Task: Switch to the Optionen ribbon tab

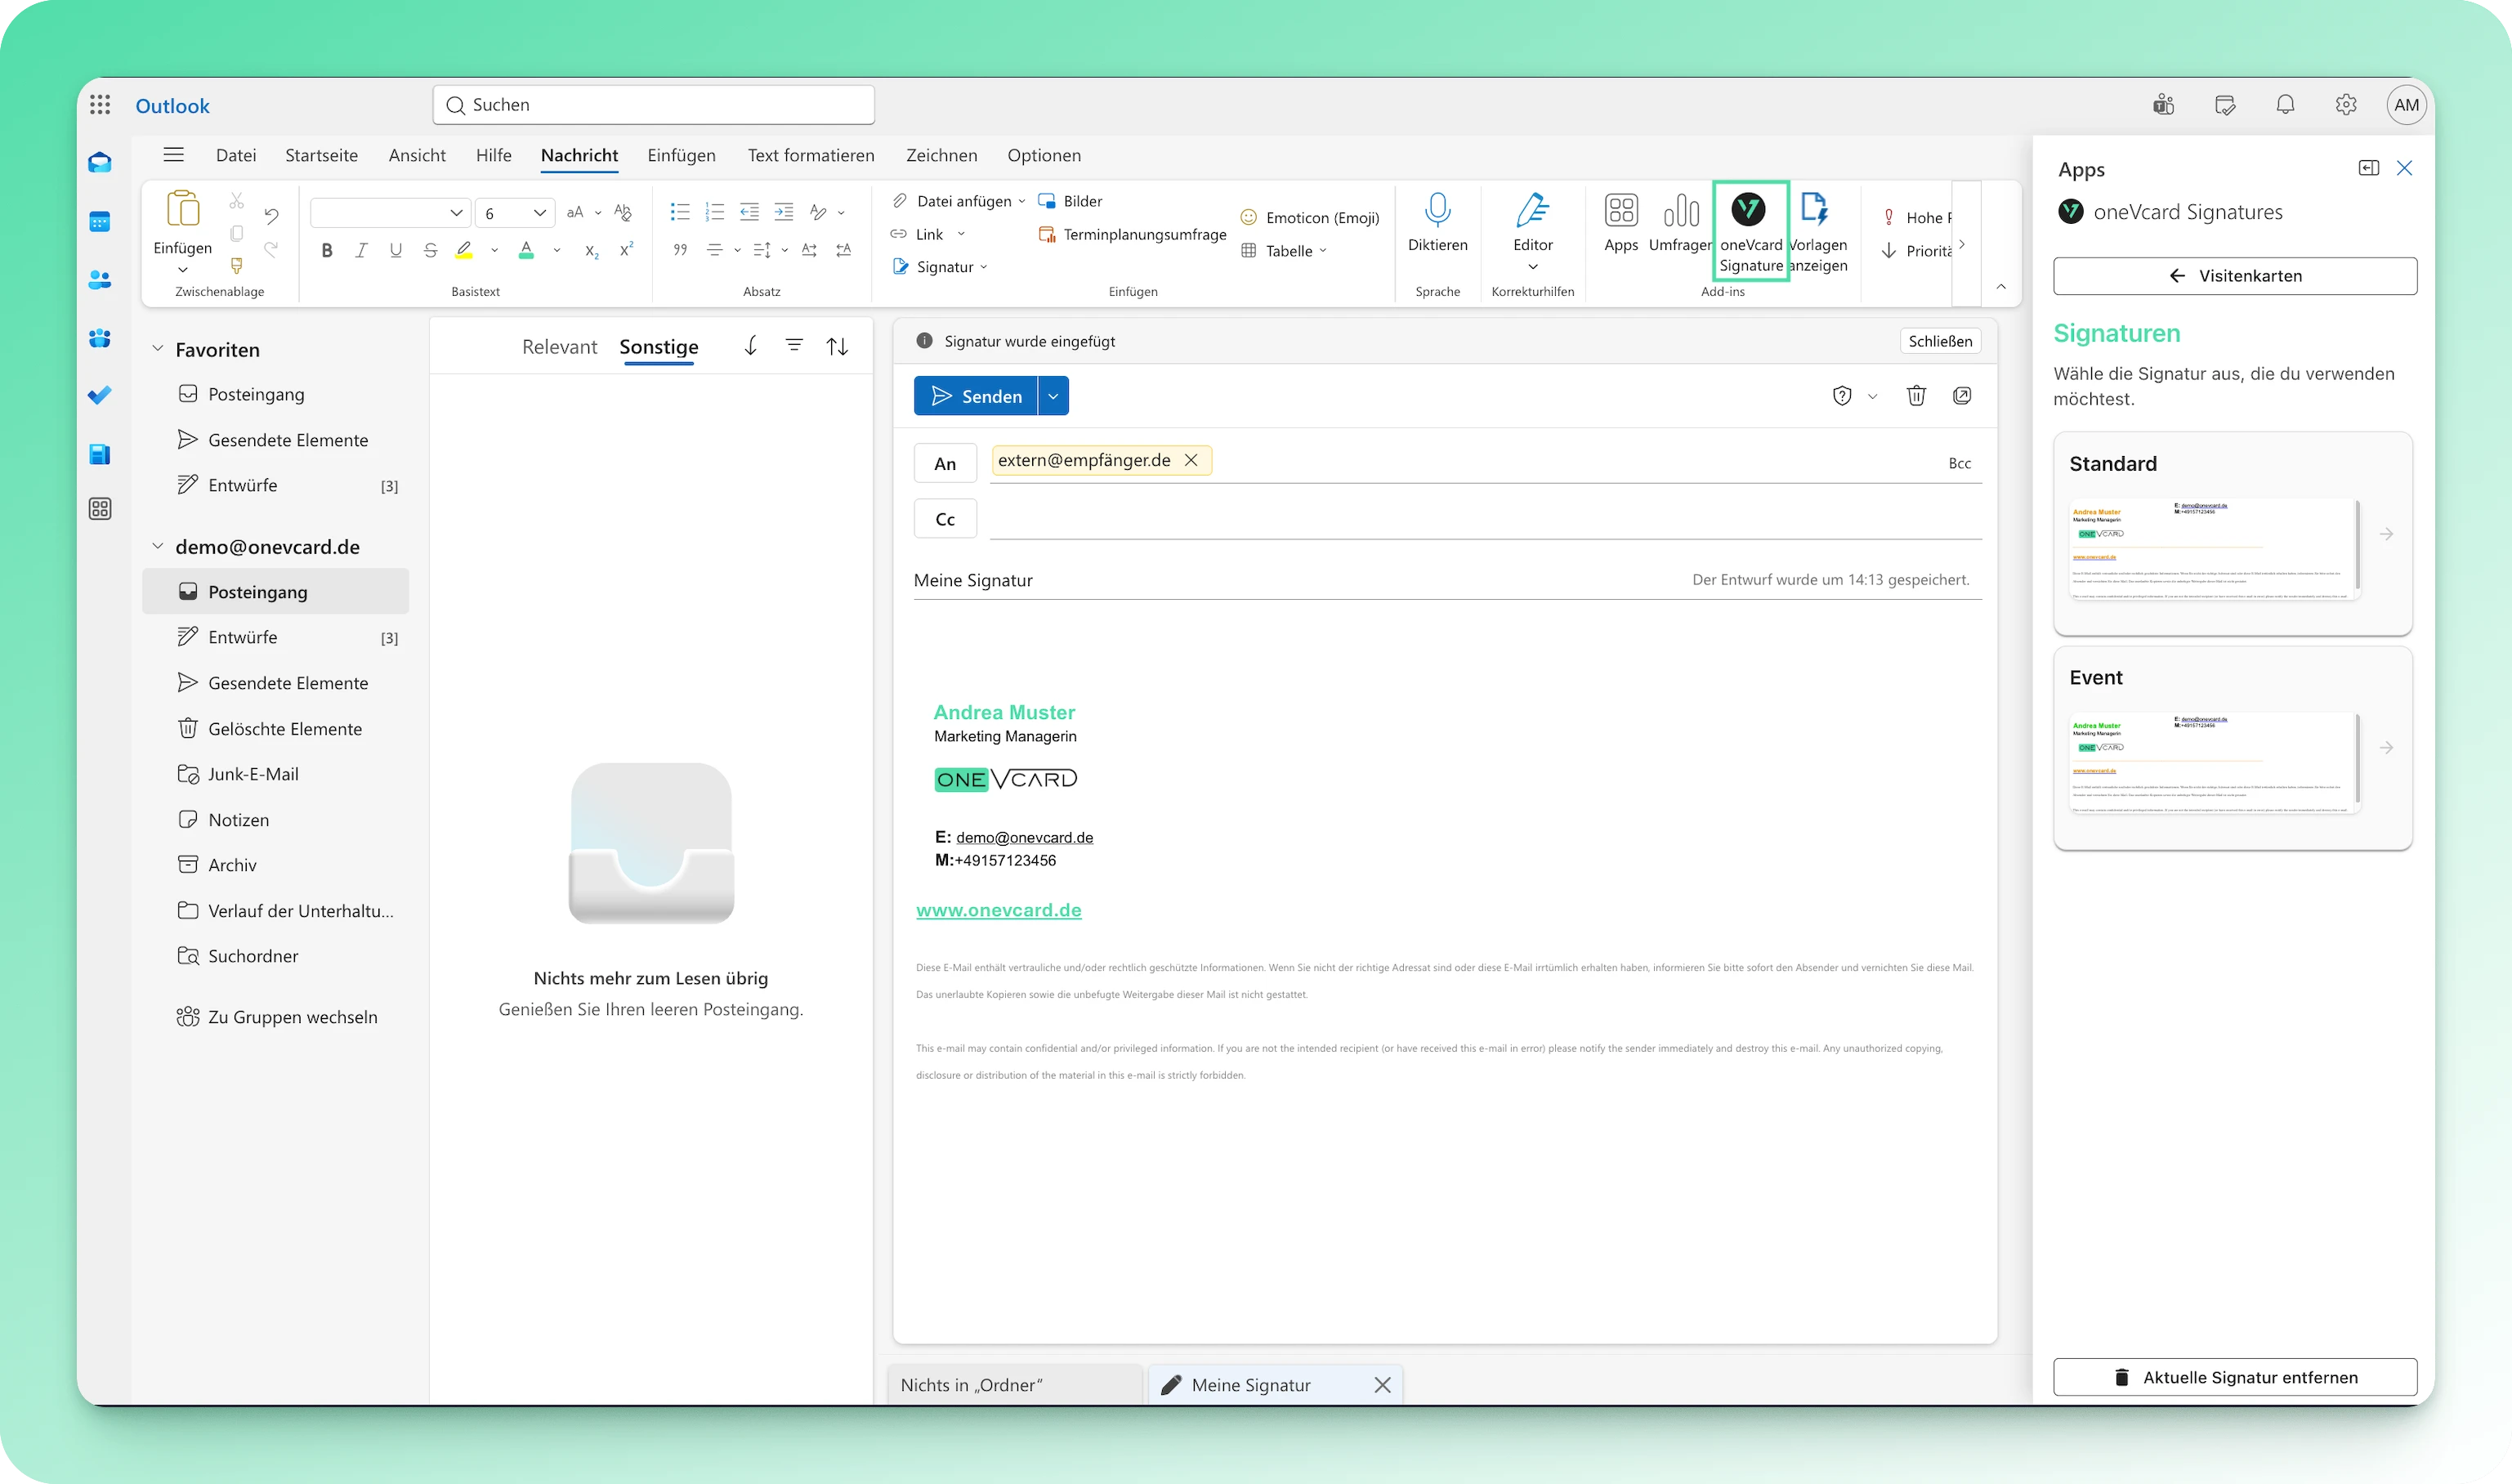Action: [1044, 155]
